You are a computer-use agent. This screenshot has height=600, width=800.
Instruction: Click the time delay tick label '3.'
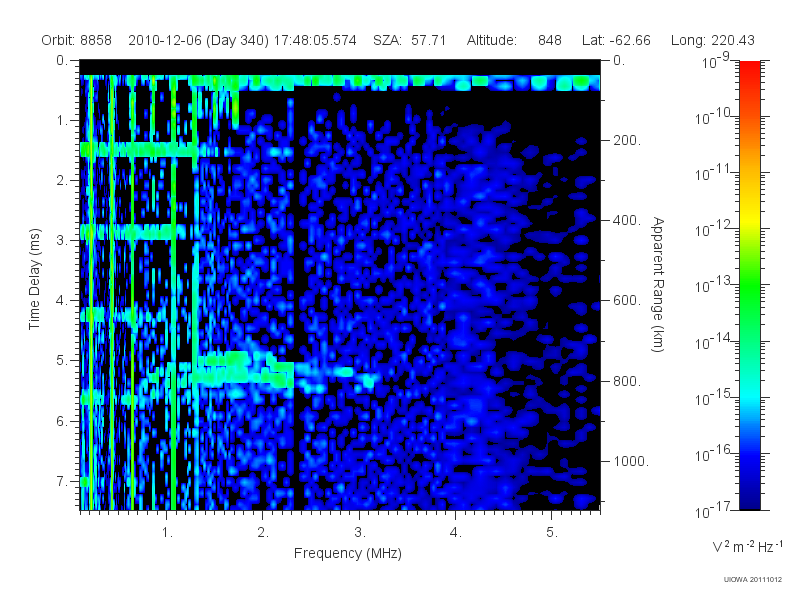[x=62, y=240]
